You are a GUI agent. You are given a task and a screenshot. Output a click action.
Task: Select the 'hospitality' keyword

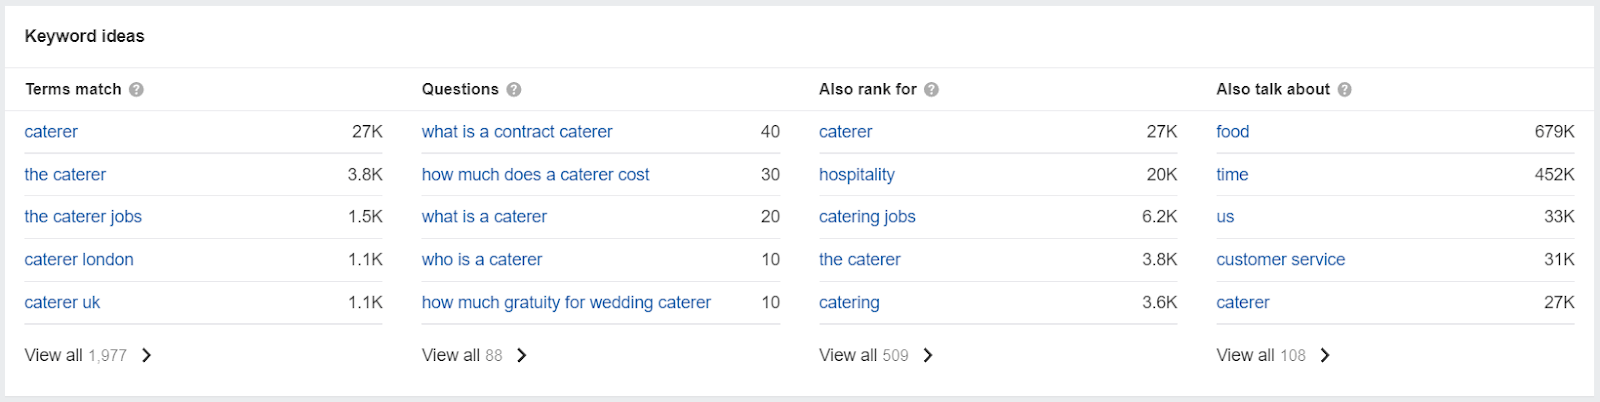pyautogui.click(x=857, y=175)
